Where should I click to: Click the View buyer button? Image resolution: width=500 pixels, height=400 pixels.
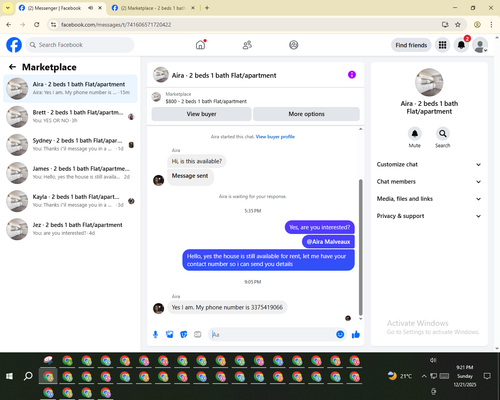point(201,114)
